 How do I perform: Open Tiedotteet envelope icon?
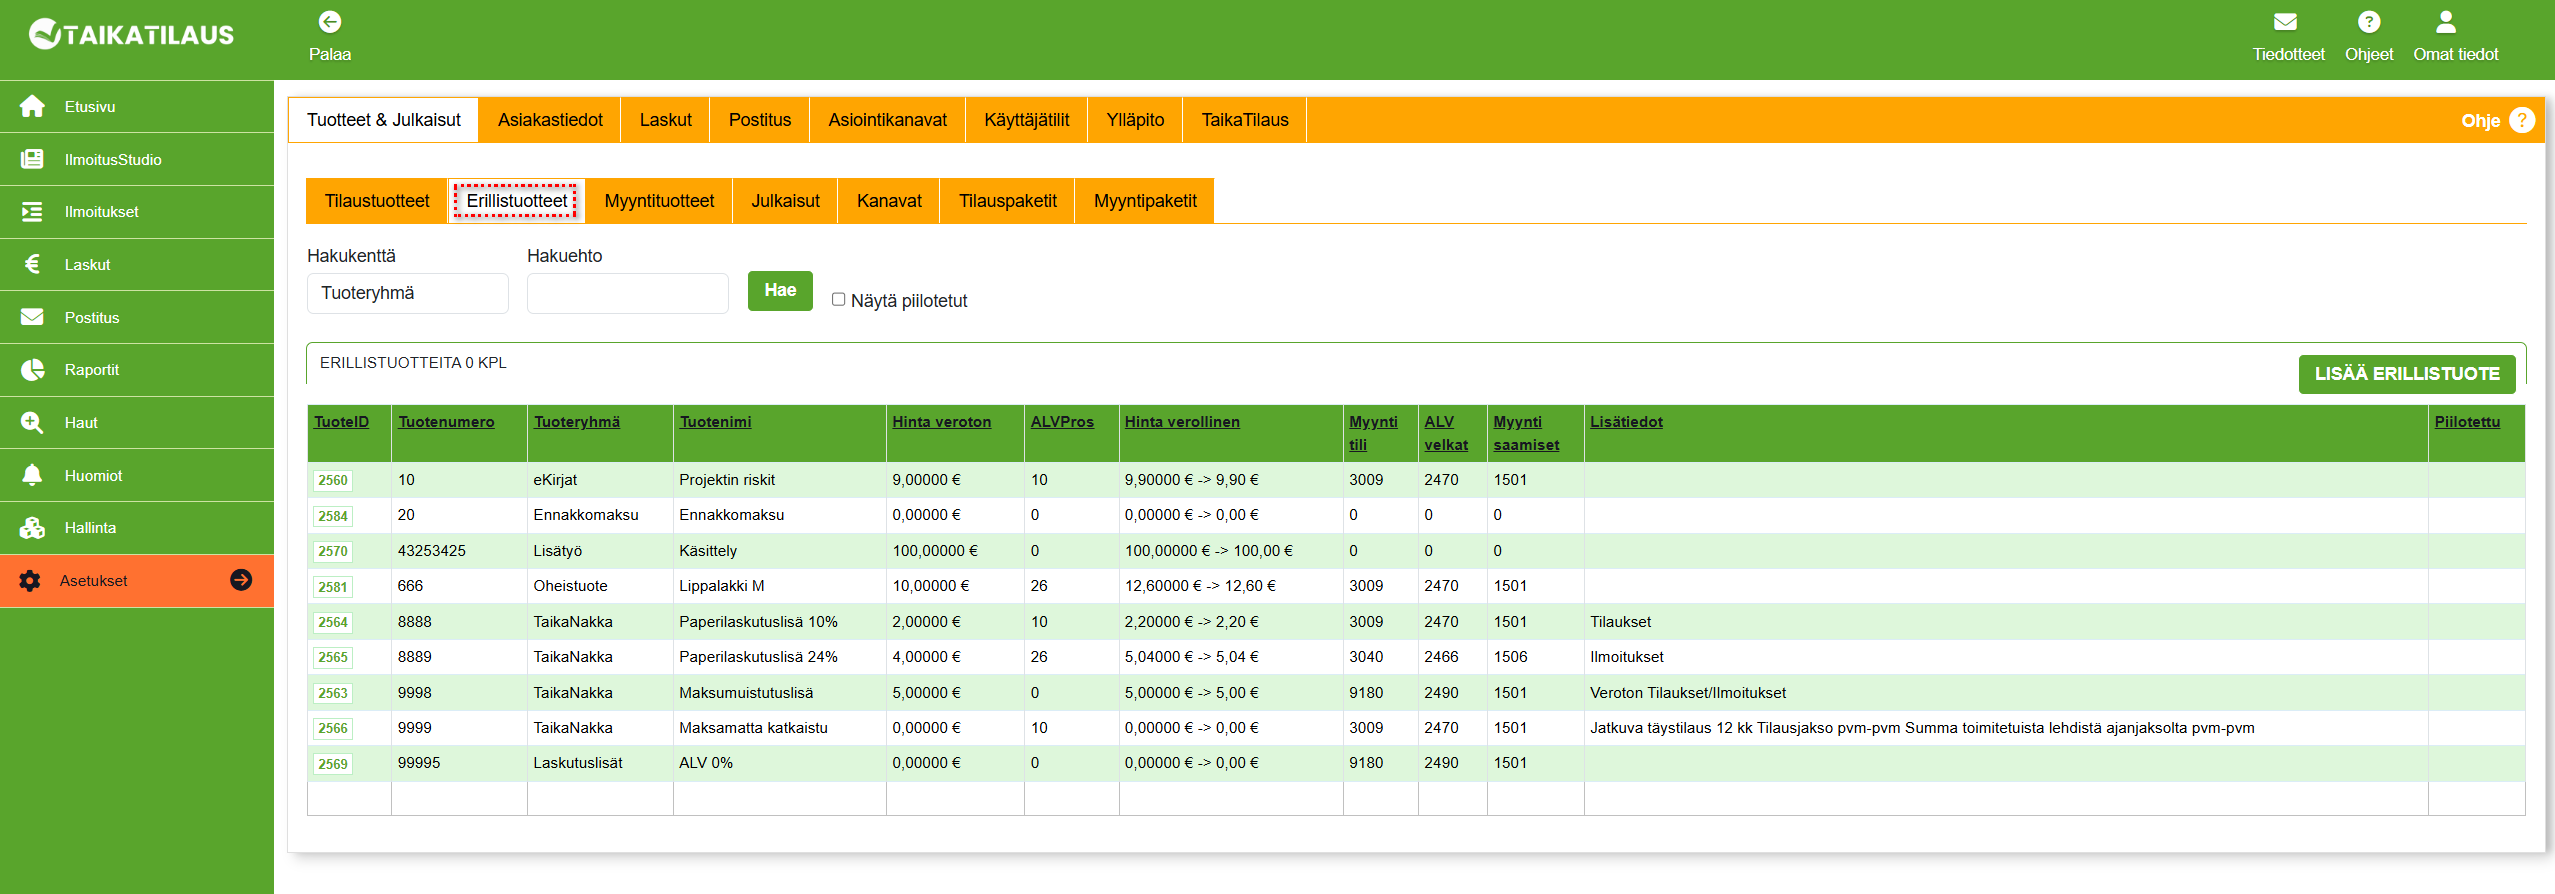[x=2286, y=22]
